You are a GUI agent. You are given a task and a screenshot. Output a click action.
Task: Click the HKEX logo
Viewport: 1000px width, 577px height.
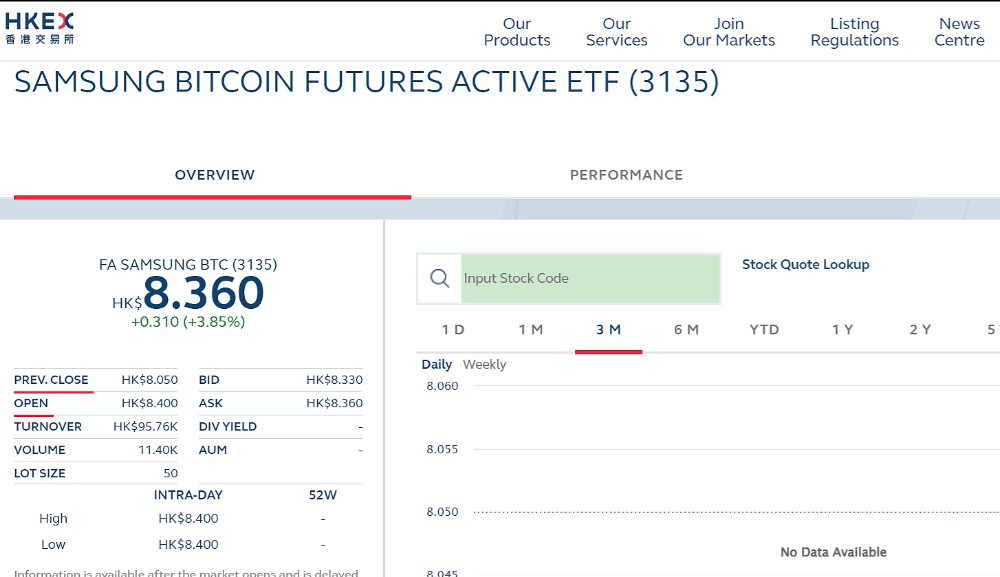click(x=42, y=26)
